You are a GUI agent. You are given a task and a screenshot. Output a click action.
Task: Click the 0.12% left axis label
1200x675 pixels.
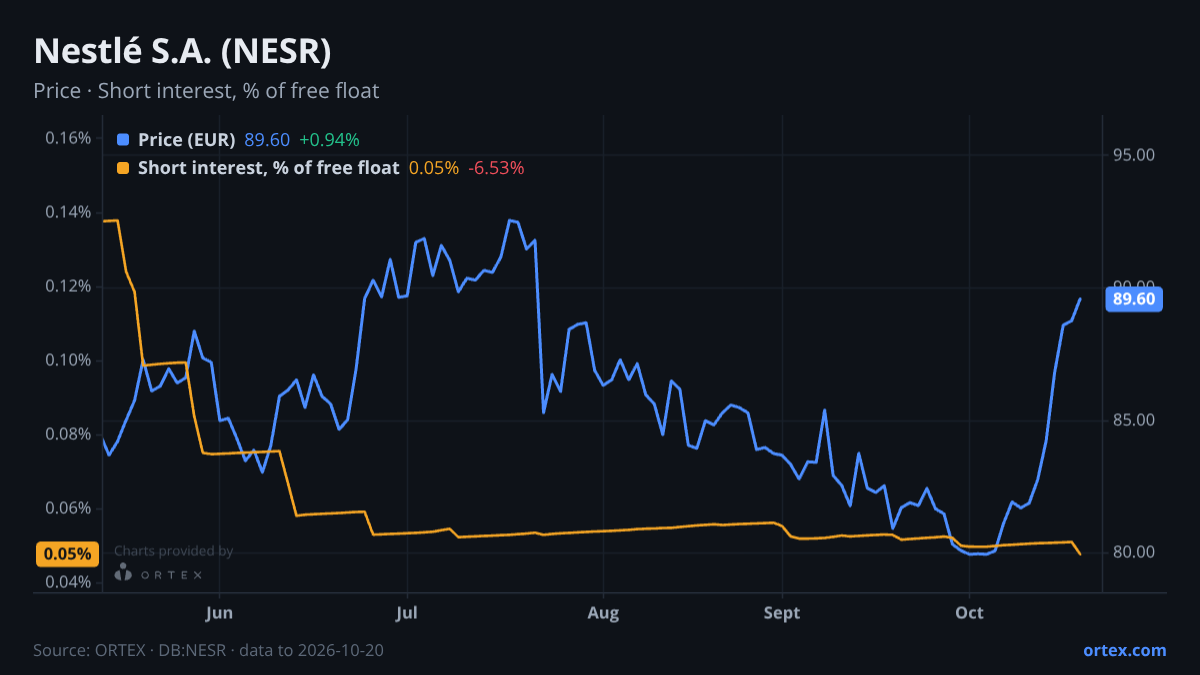(68, 286)
